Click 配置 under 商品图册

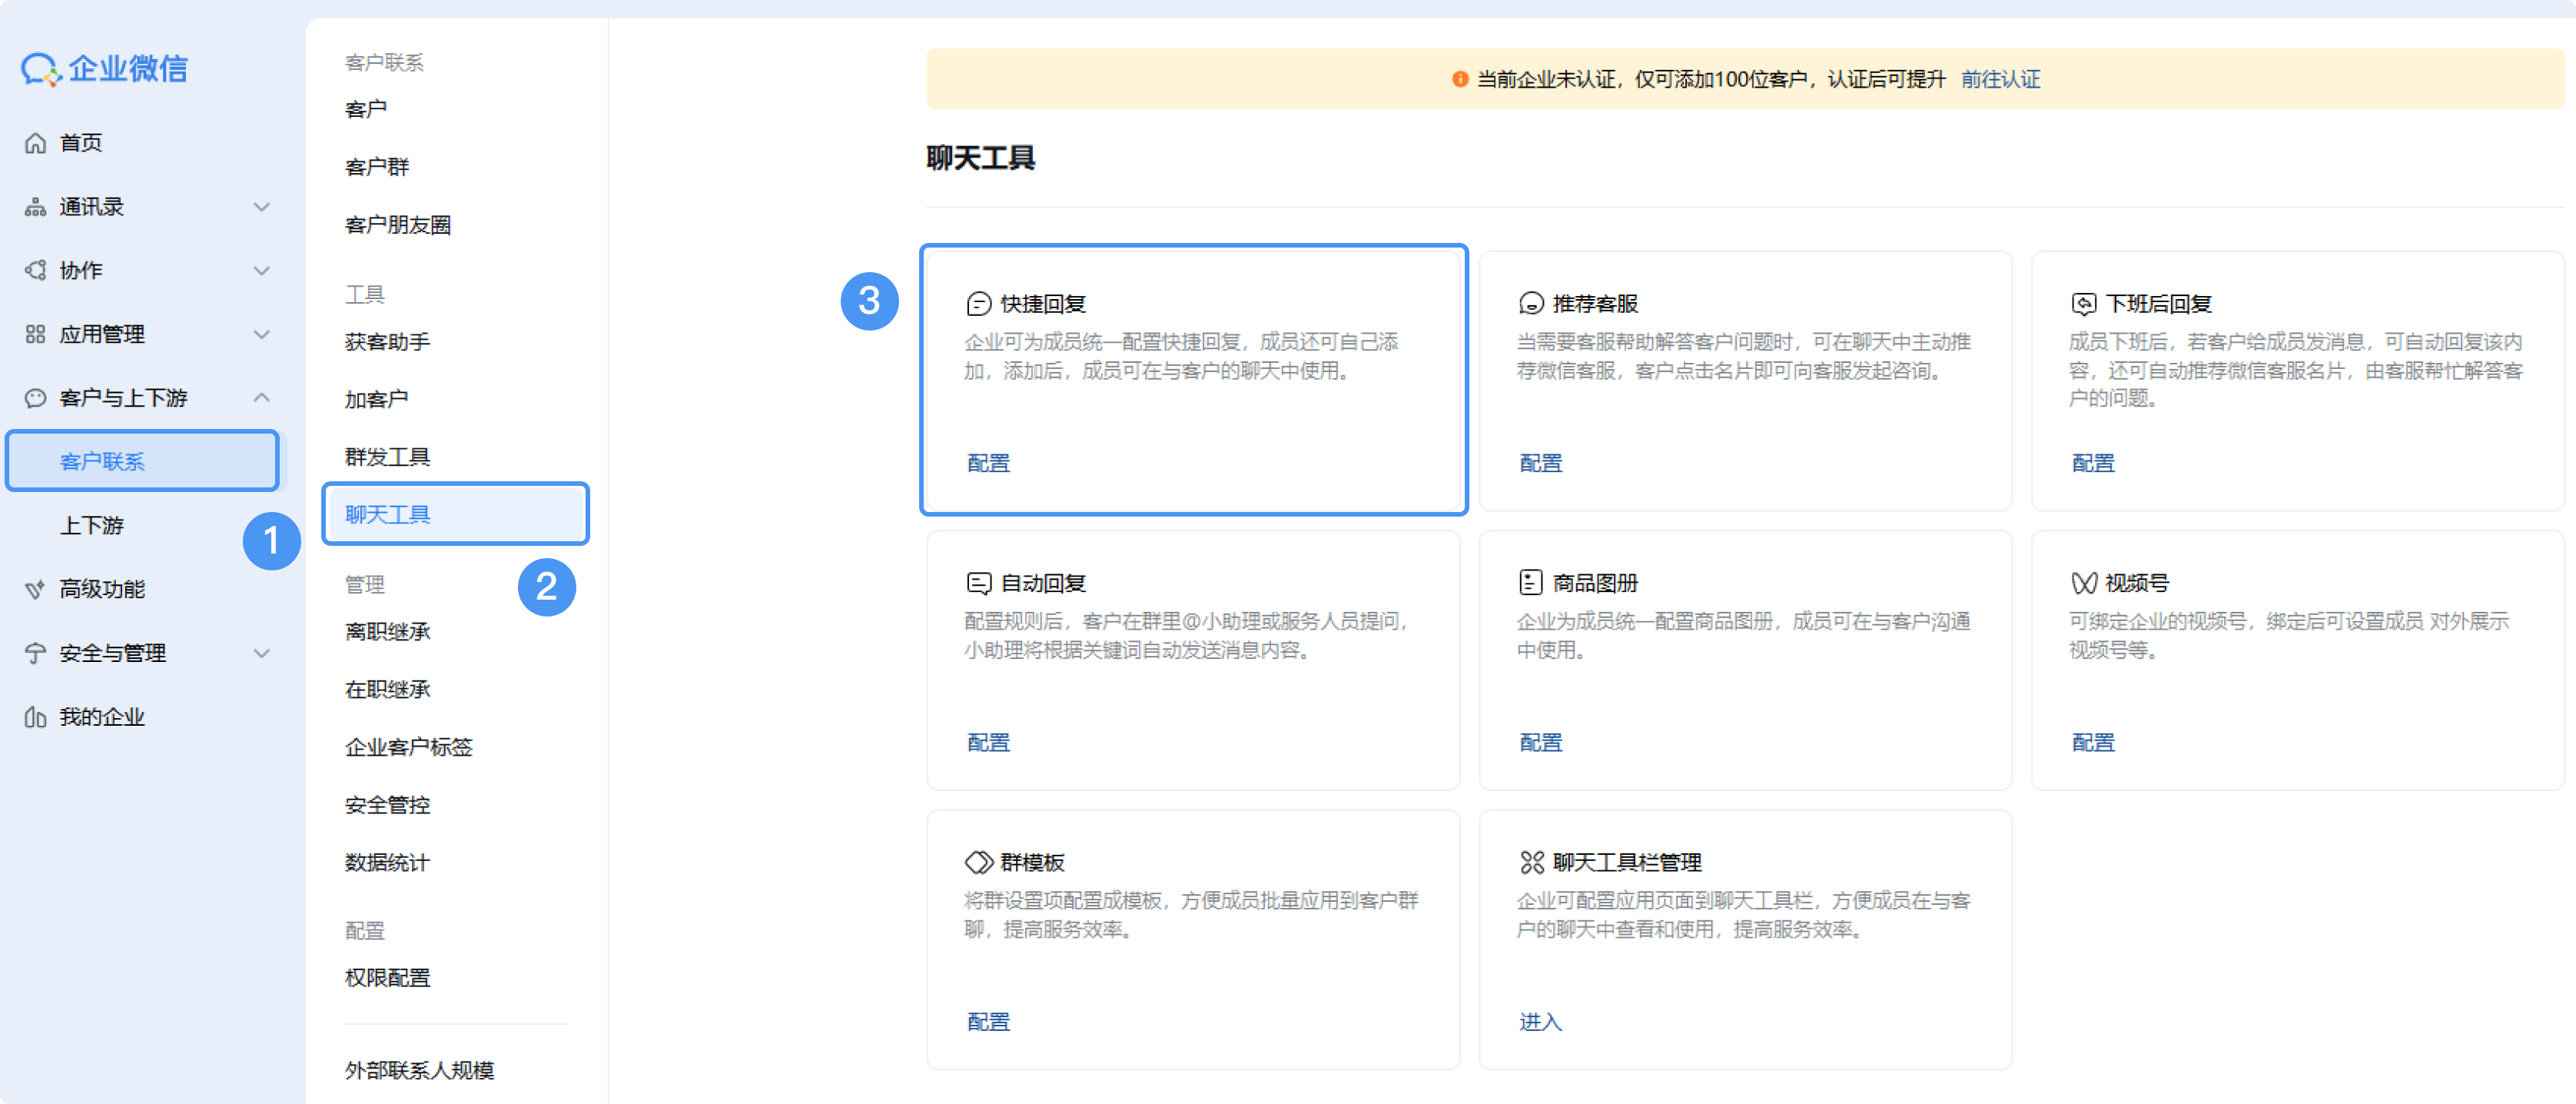coord(1541,742)
